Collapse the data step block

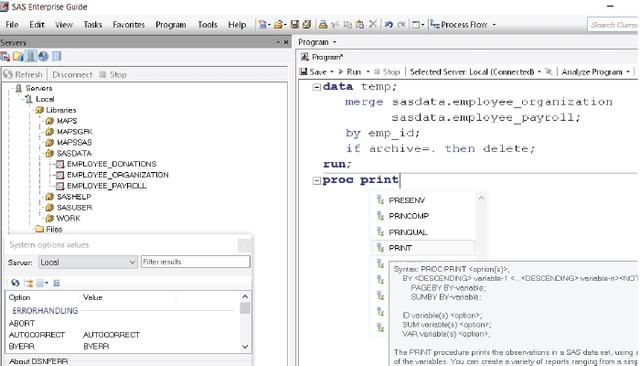point(316,87)
